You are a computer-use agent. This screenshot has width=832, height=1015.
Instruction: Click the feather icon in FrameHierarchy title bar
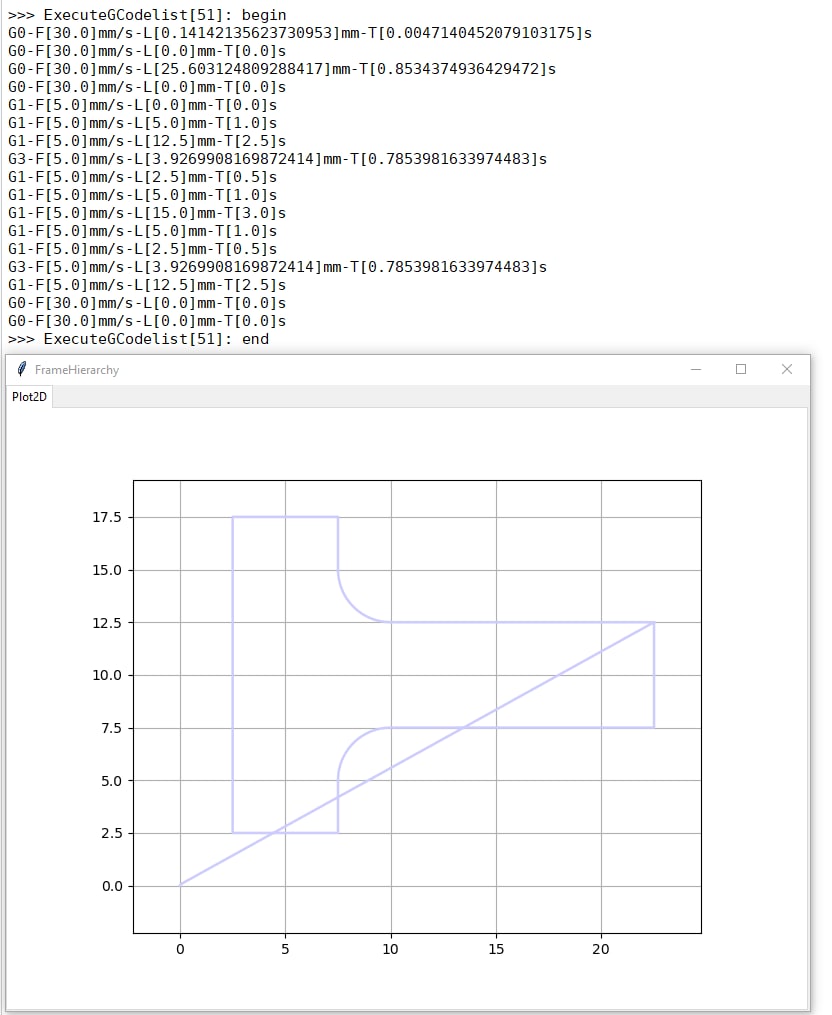click(21, 369)
